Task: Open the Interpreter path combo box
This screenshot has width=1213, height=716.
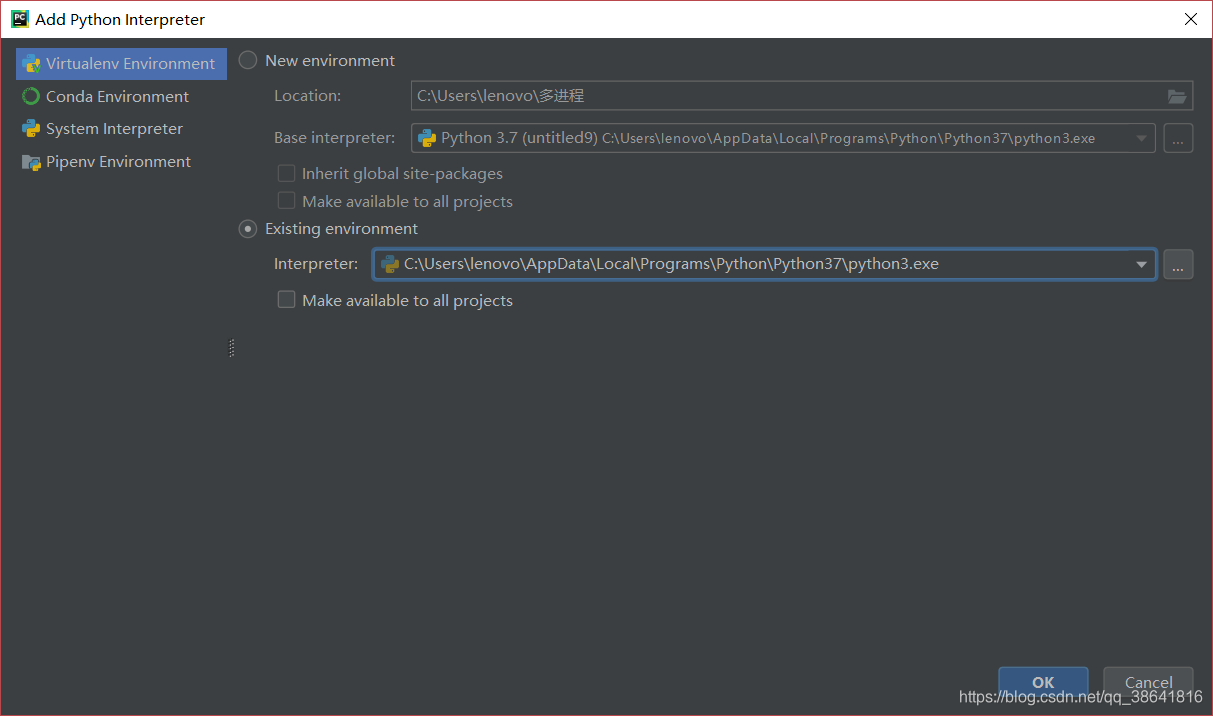Action: 765,264
